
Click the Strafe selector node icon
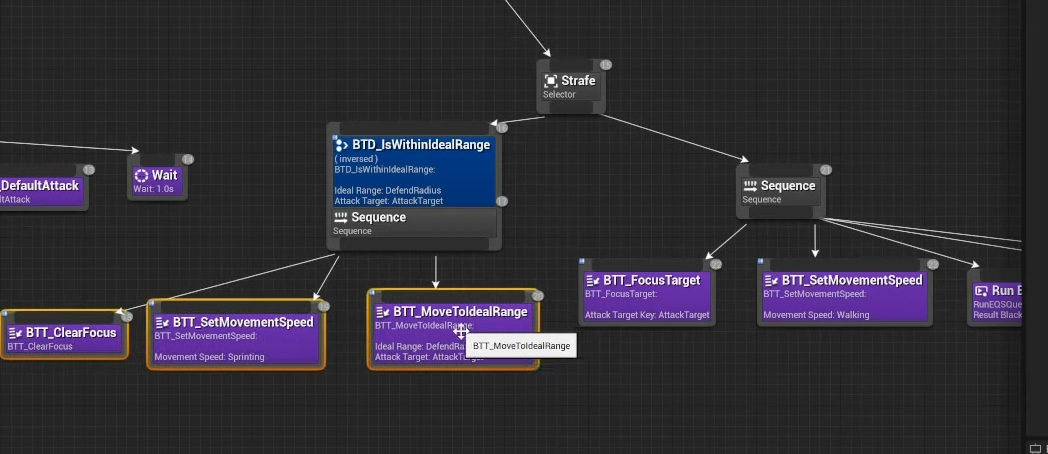pos(550,81)
